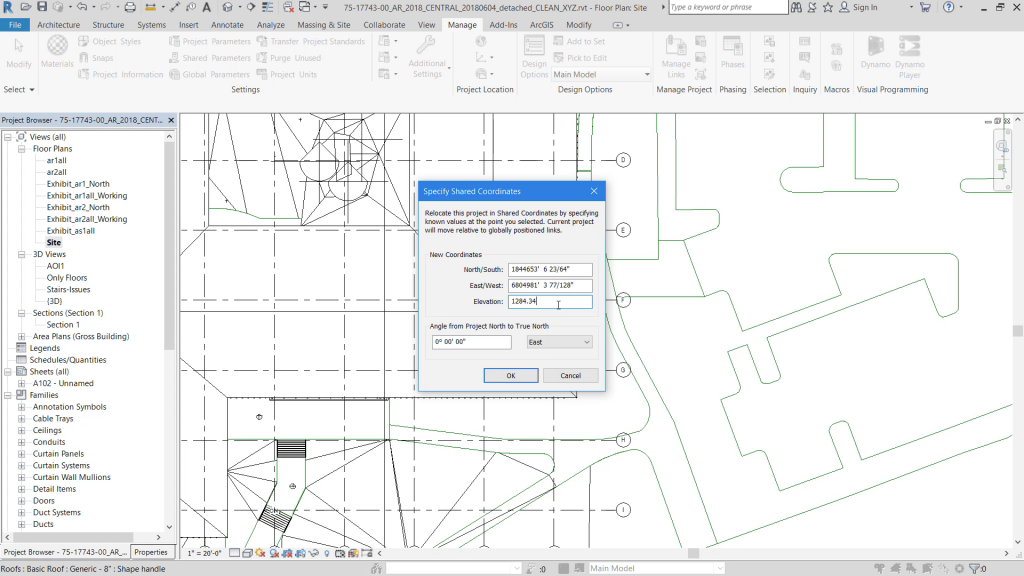Open the Annotate ribbon tab
Screen dimensions: 1024x576
pyautogui.click(x=227, y=25)
